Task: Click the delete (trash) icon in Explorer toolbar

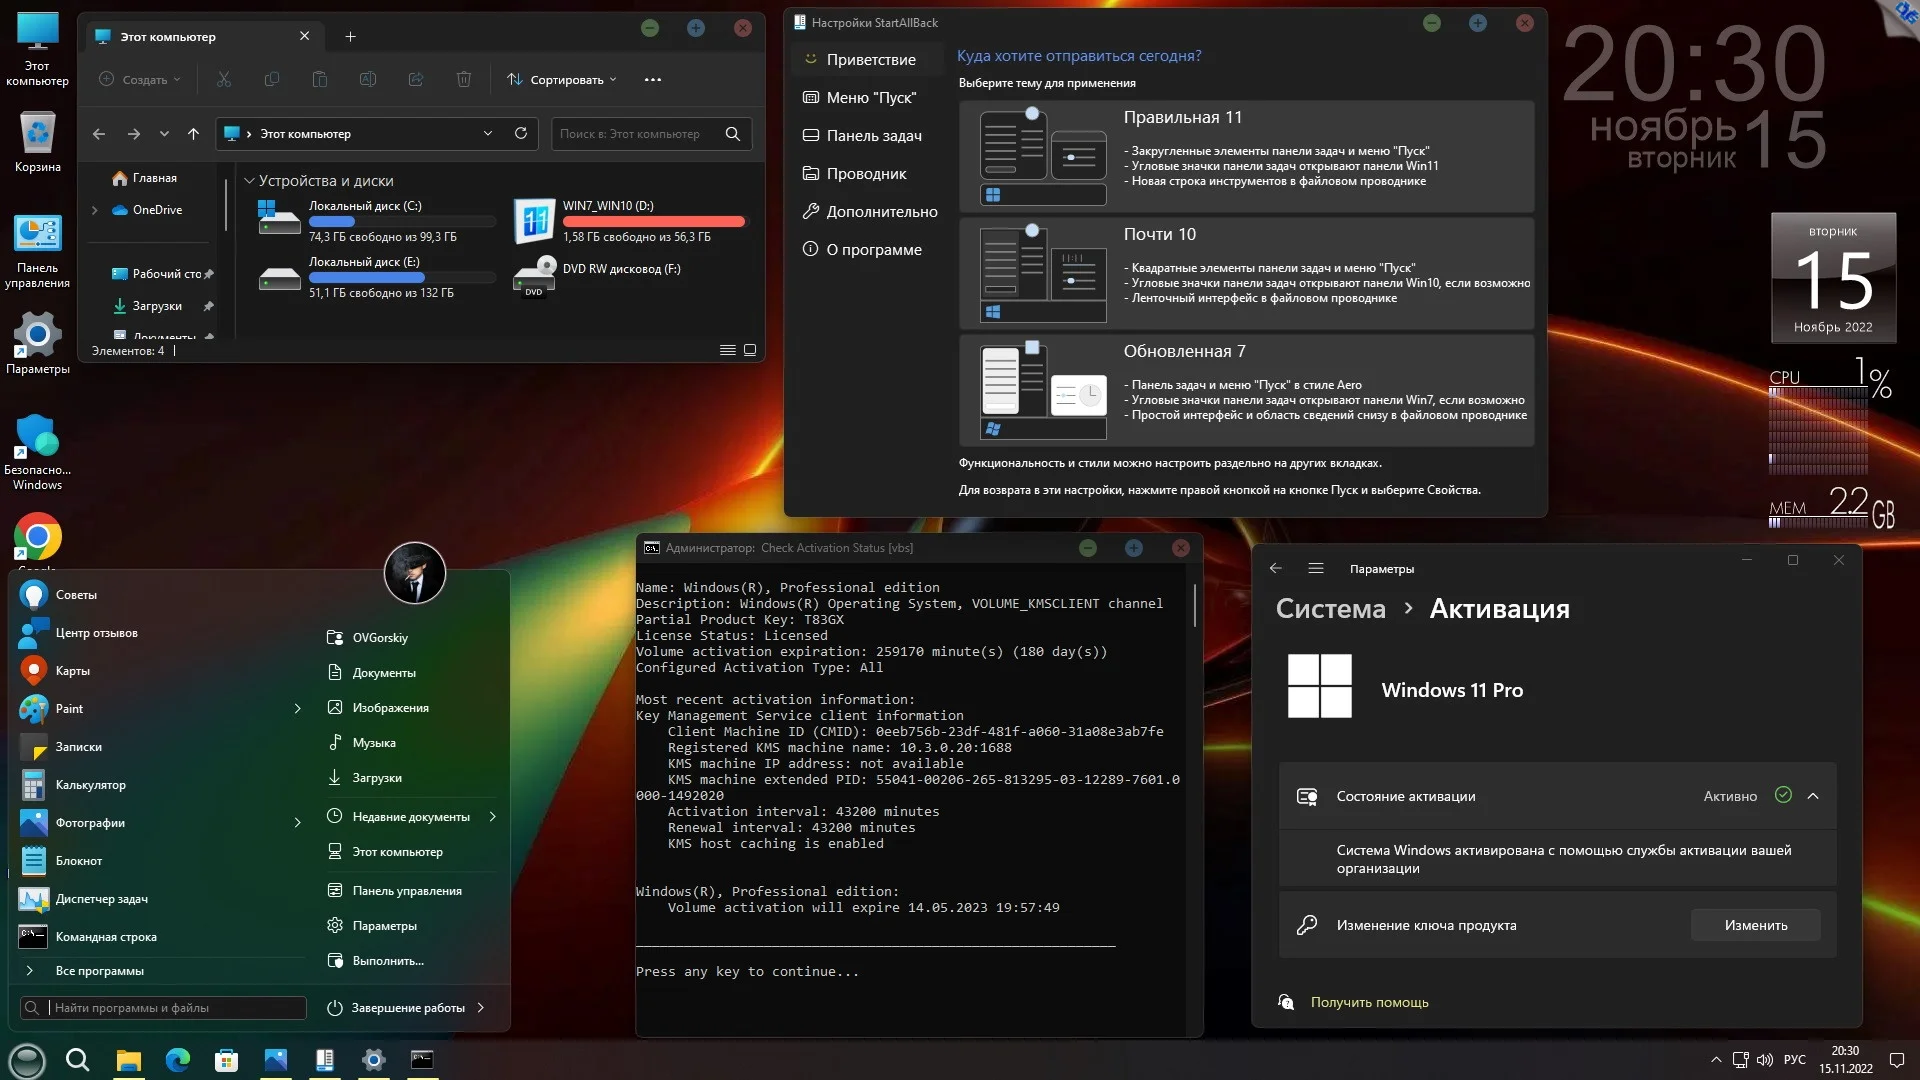Action: (x=464, y=79)
